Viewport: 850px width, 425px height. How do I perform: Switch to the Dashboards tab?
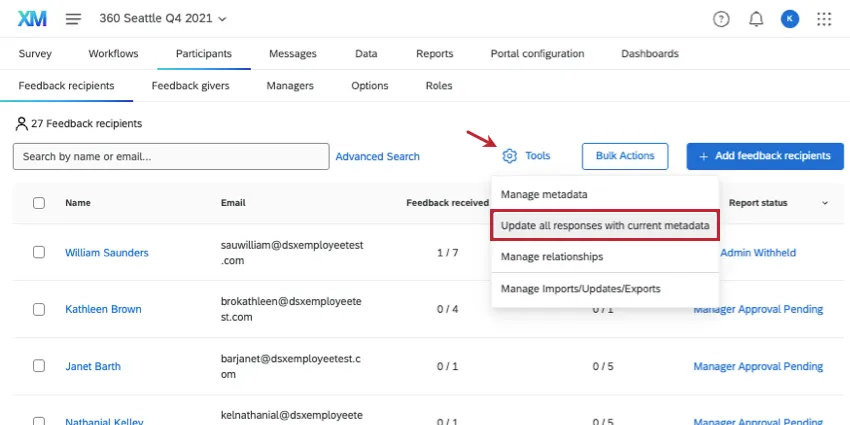tap(650, 54)
